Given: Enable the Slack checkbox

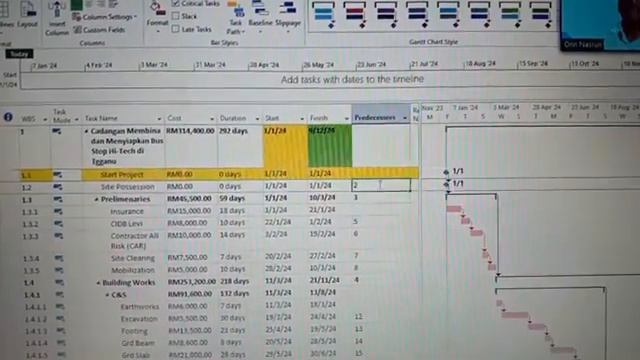Looking at the screenshot, I should pyautogui.click(x=176, y=16).
